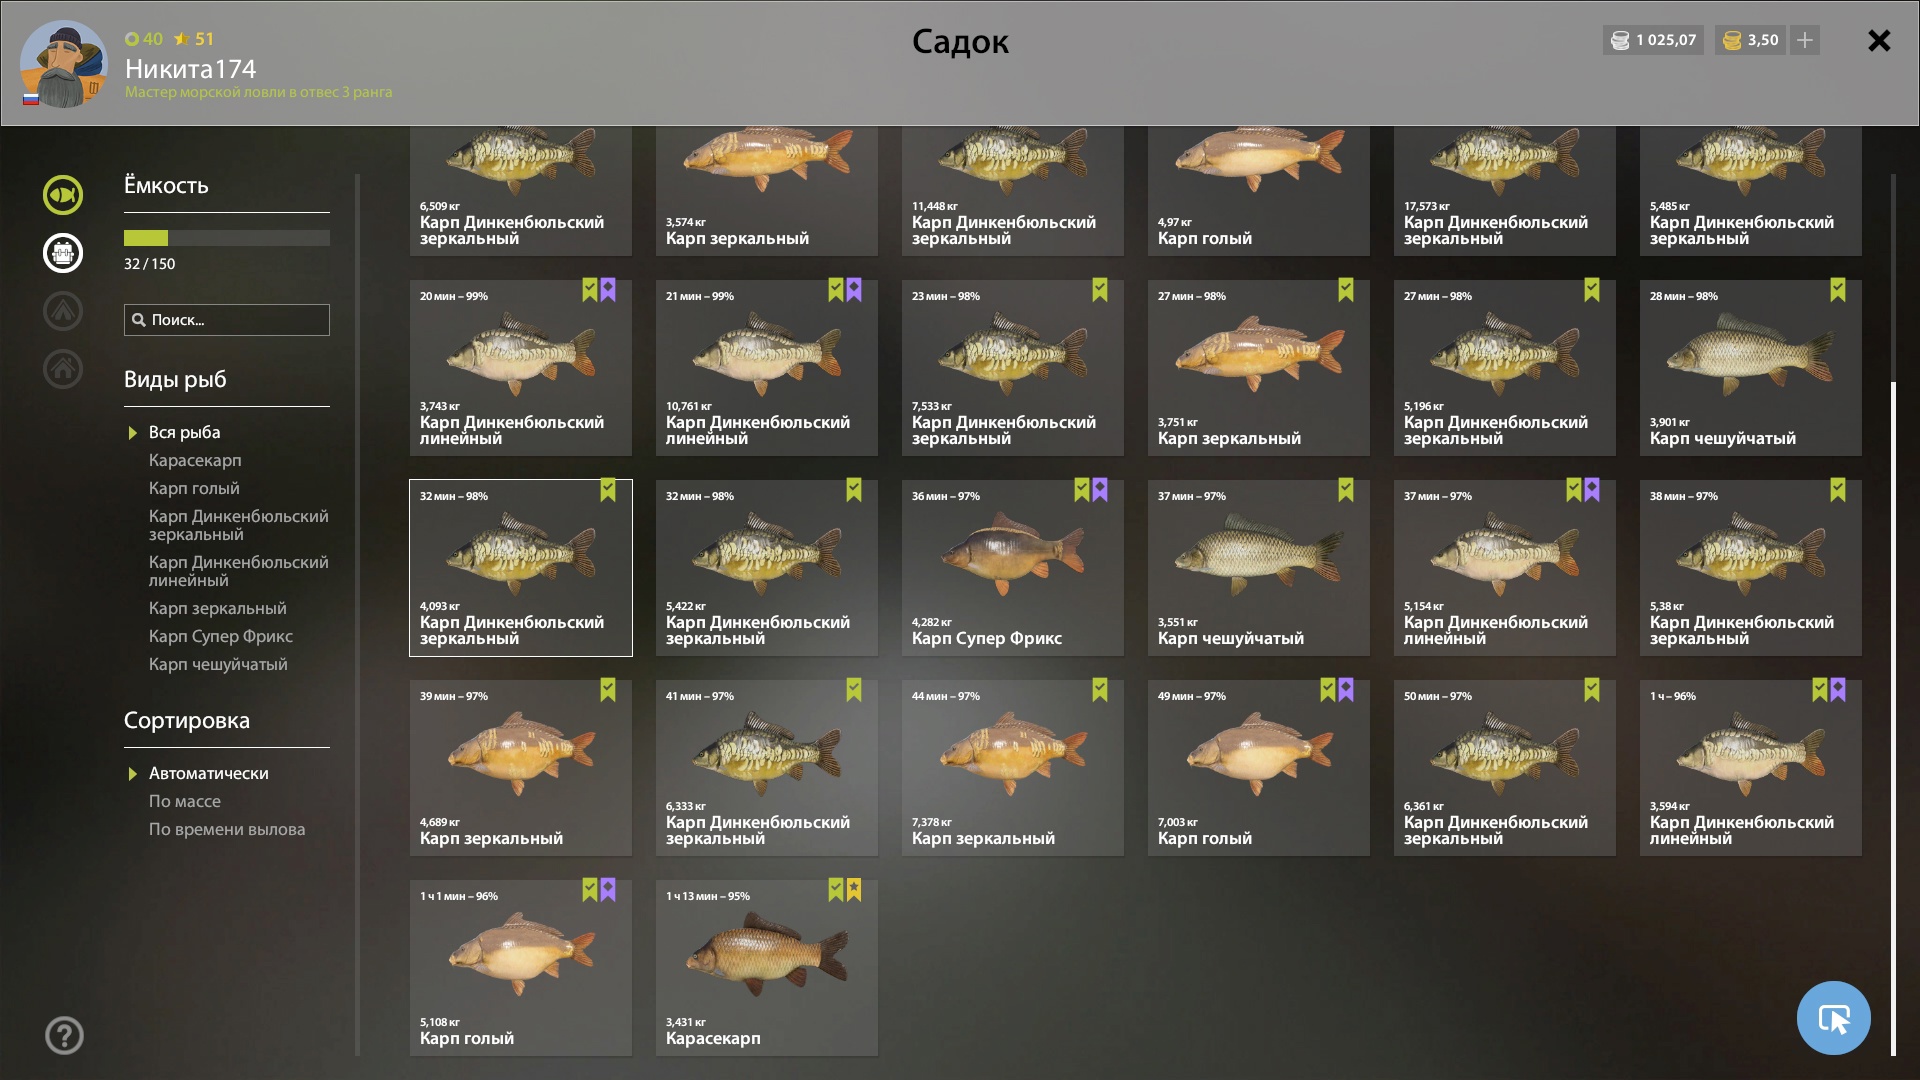
Task: Select the round backpack icon under the keepnet icon
Action: [62, 253]
